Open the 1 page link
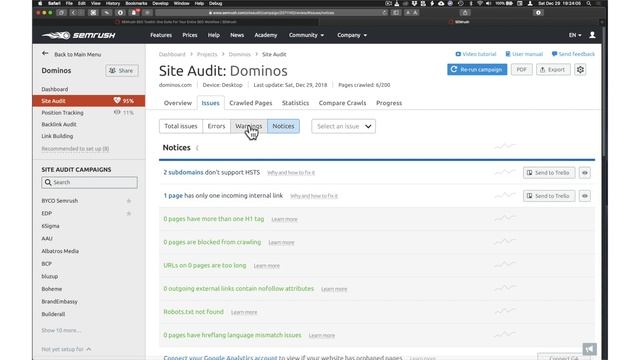This screenshot has height=360, width=640. (x=173, y=196)
